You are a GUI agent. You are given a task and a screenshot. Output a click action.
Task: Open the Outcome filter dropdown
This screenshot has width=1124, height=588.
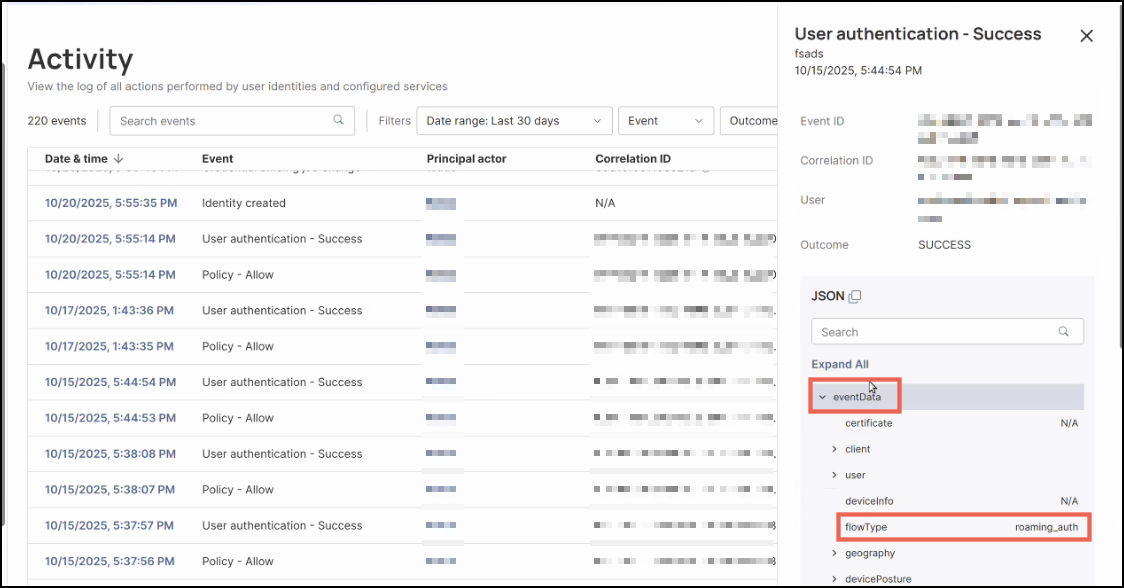point(750,121)
